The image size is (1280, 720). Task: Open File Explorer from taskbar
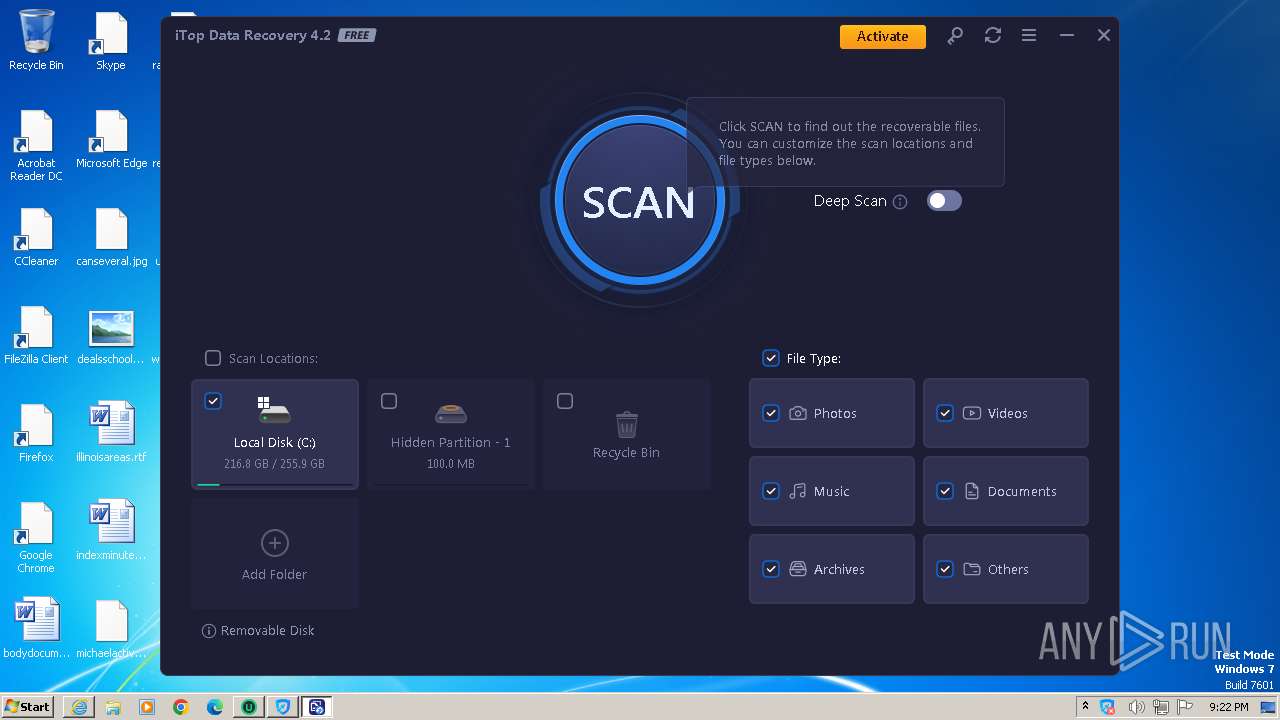pos(113,707)
